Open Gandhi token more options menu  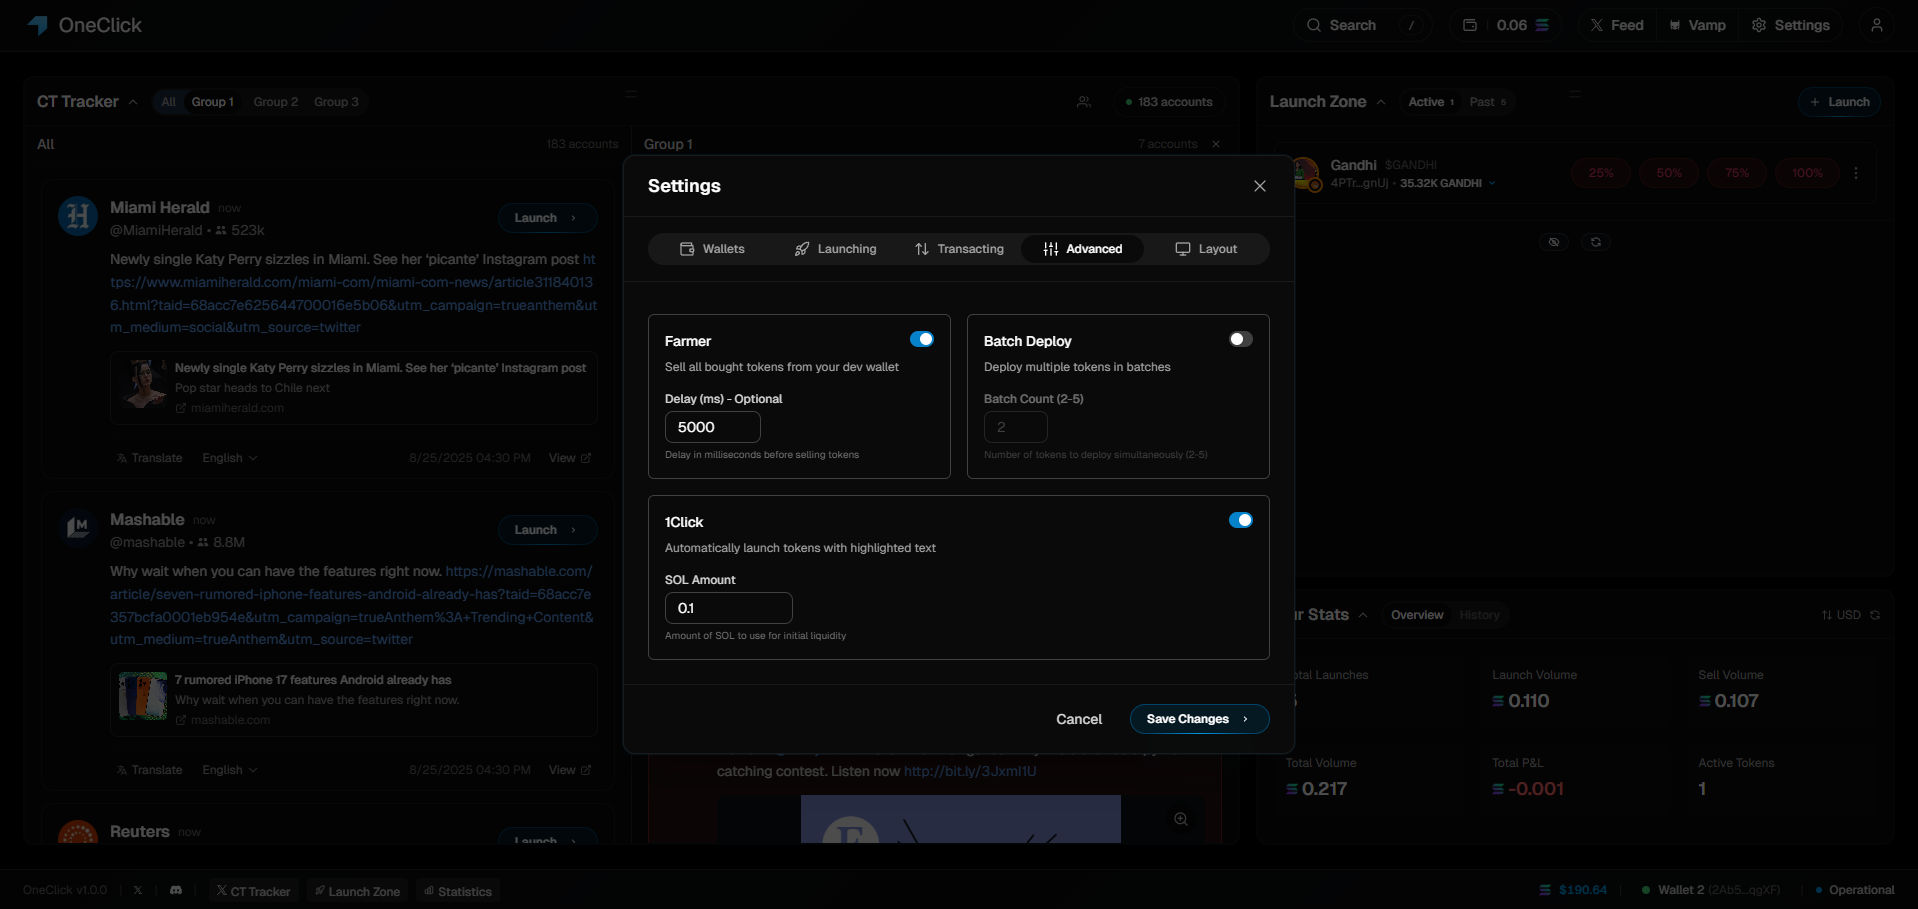(x=1856, y=173)
